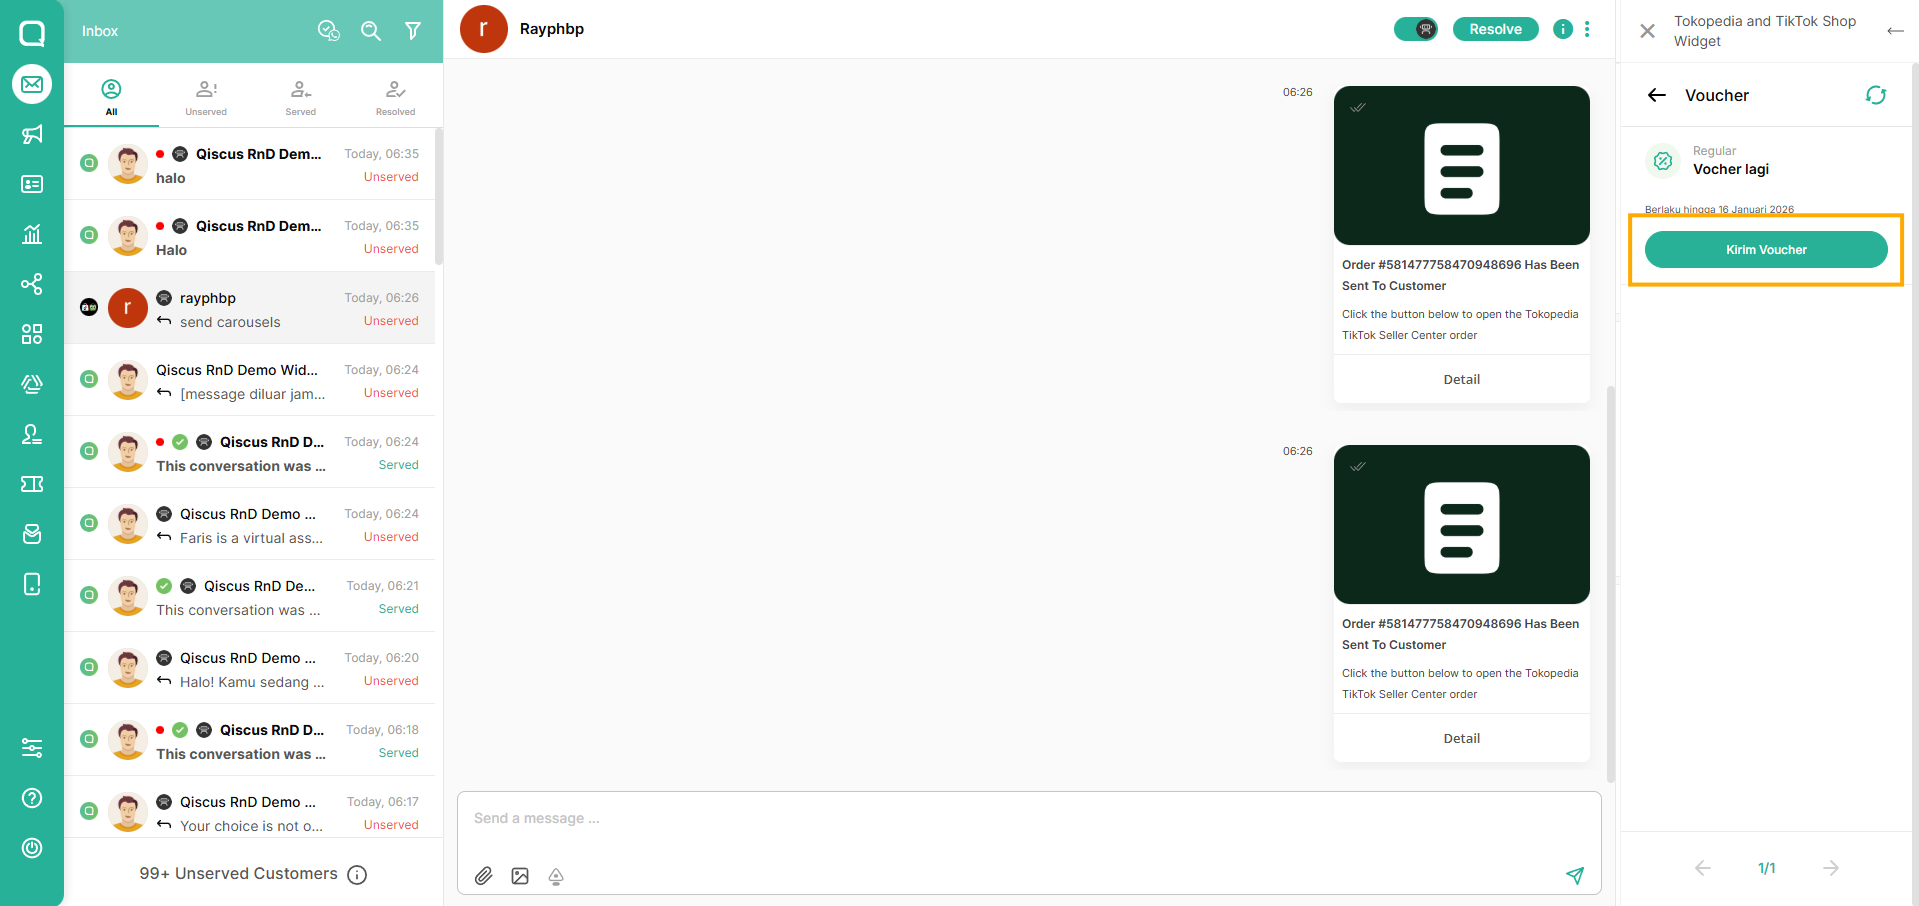1919x906 pixels.
Task: Click the send message paper plane icon
Action: point(1575,876)
